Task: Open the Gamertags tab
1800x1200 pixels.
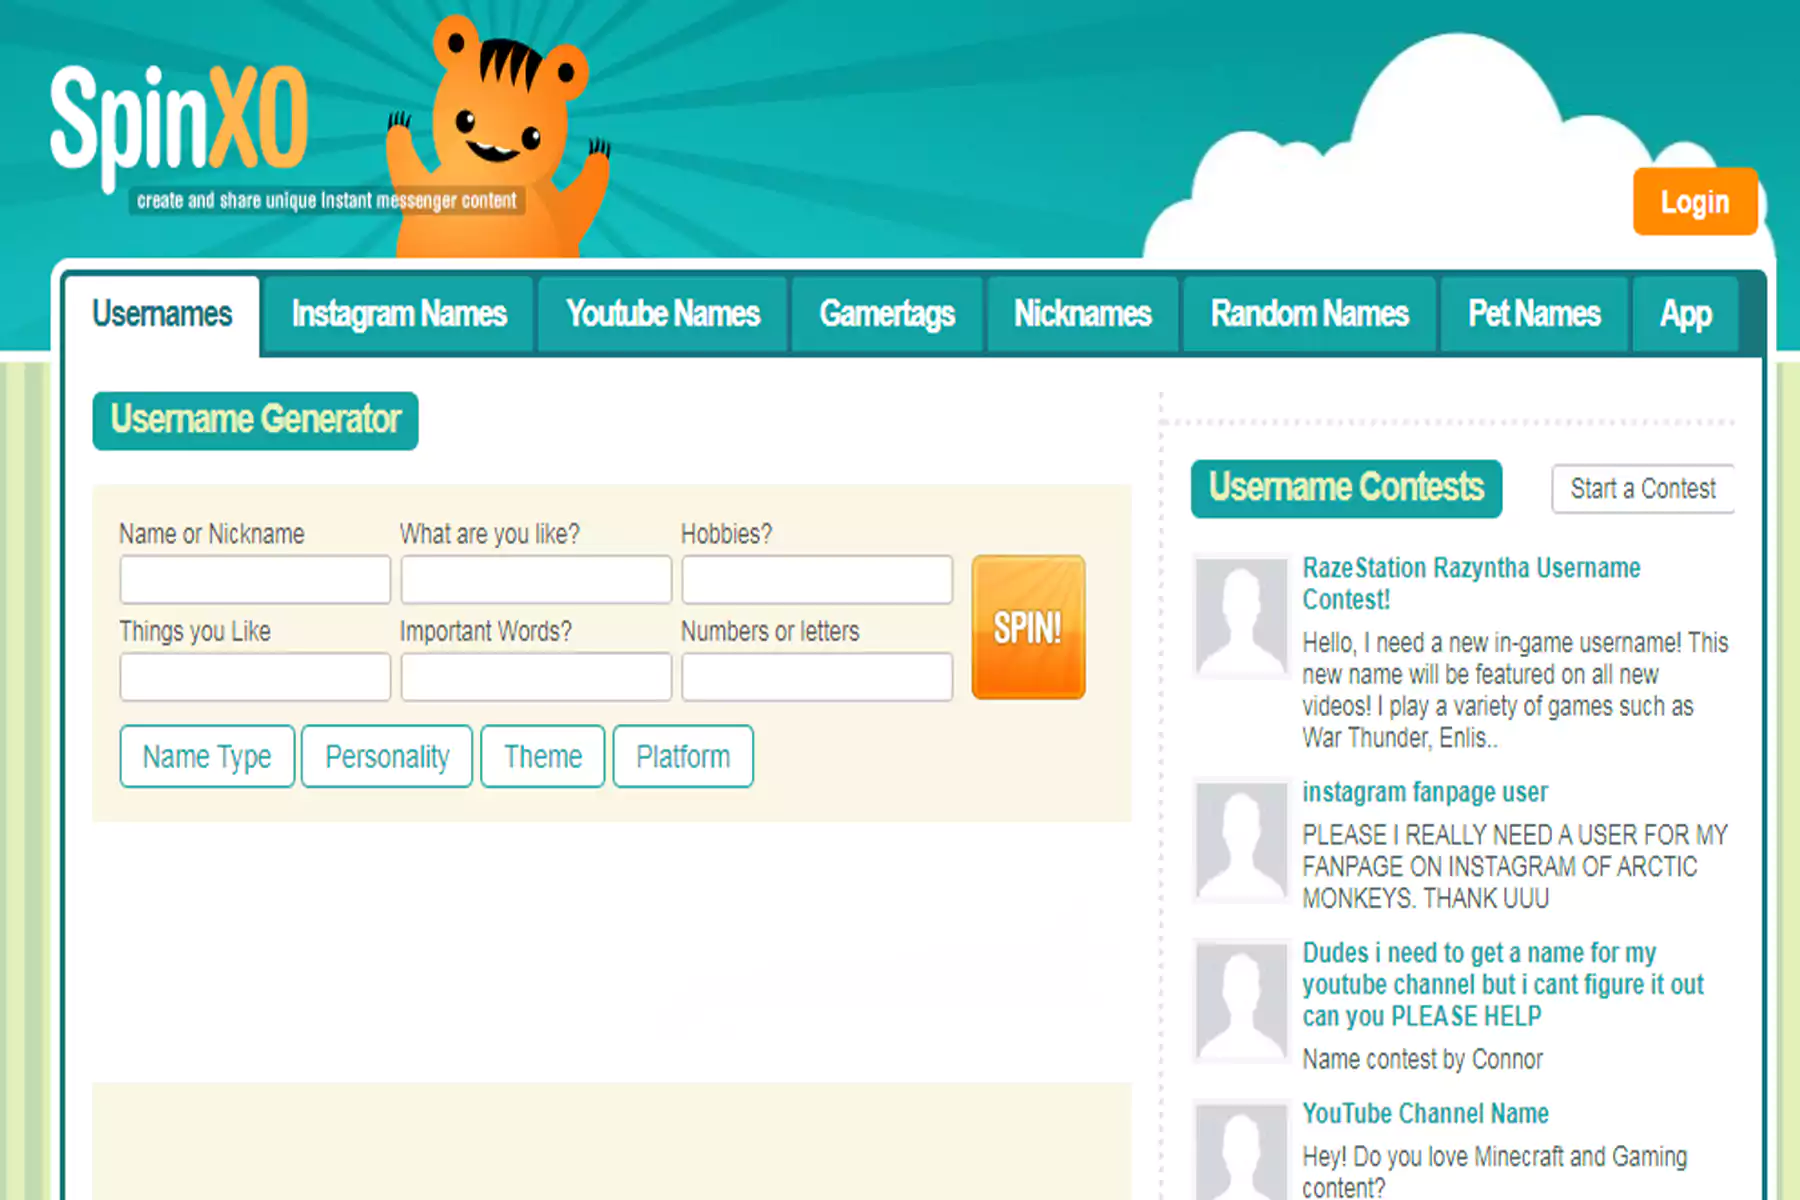Action: click(887, 315)
